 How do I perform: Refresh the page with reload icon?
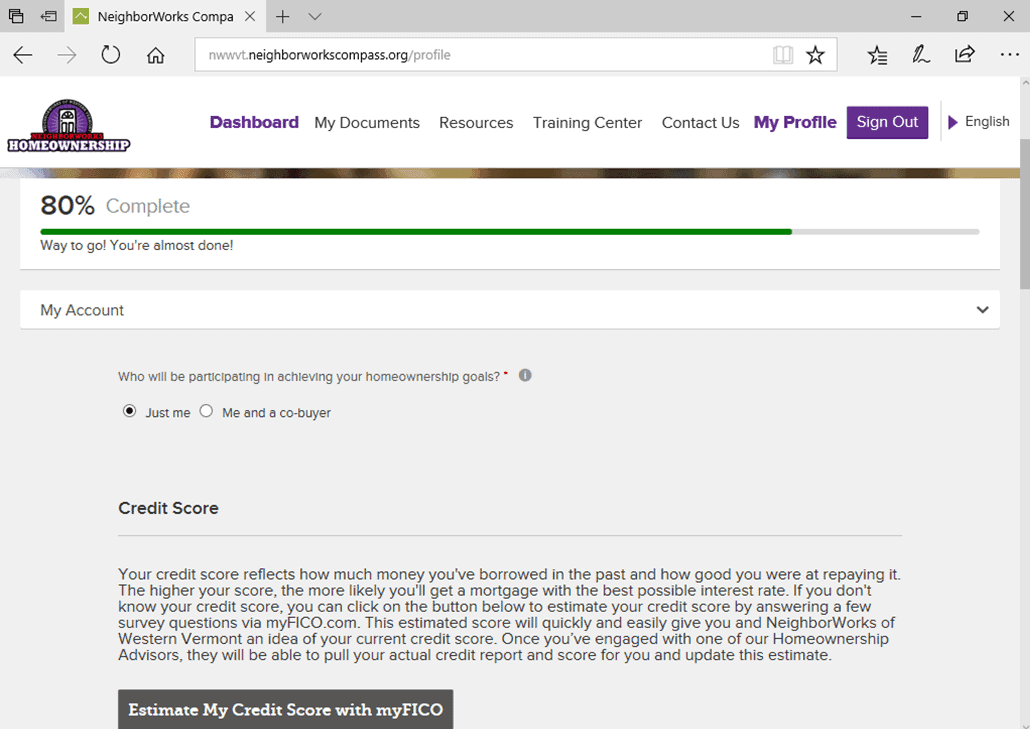(110, 55)
